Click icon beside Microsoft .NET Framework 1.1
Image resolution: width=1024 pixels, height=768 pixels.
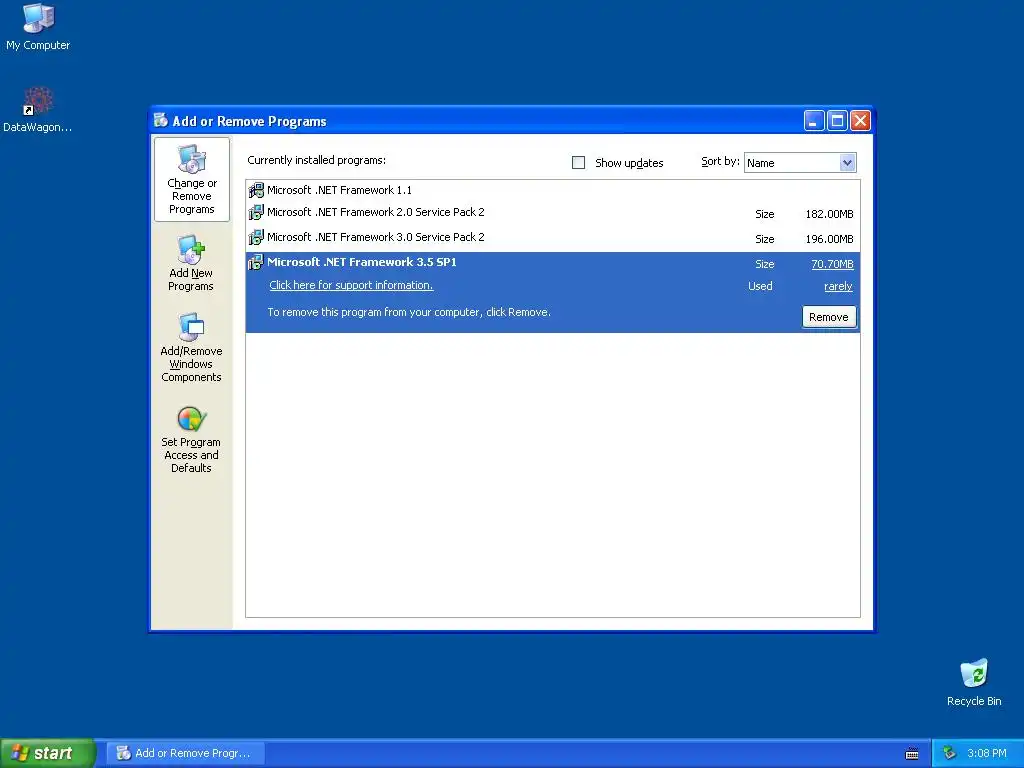click(x=256, y=190)
